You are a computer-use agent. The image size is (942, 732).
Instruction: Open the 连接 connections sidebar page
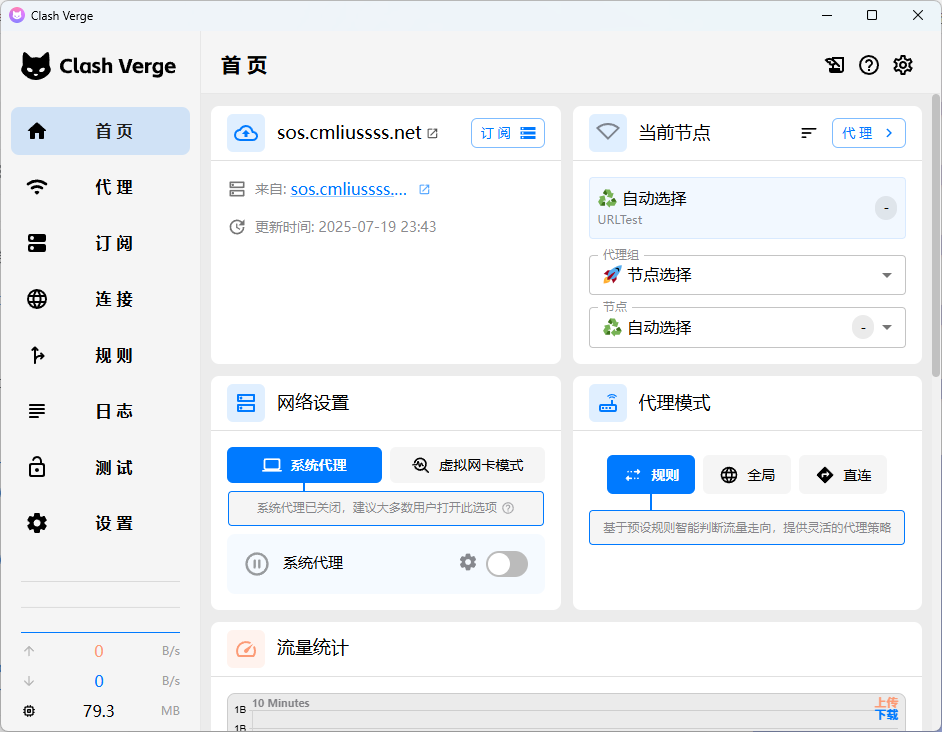[100, 299]
